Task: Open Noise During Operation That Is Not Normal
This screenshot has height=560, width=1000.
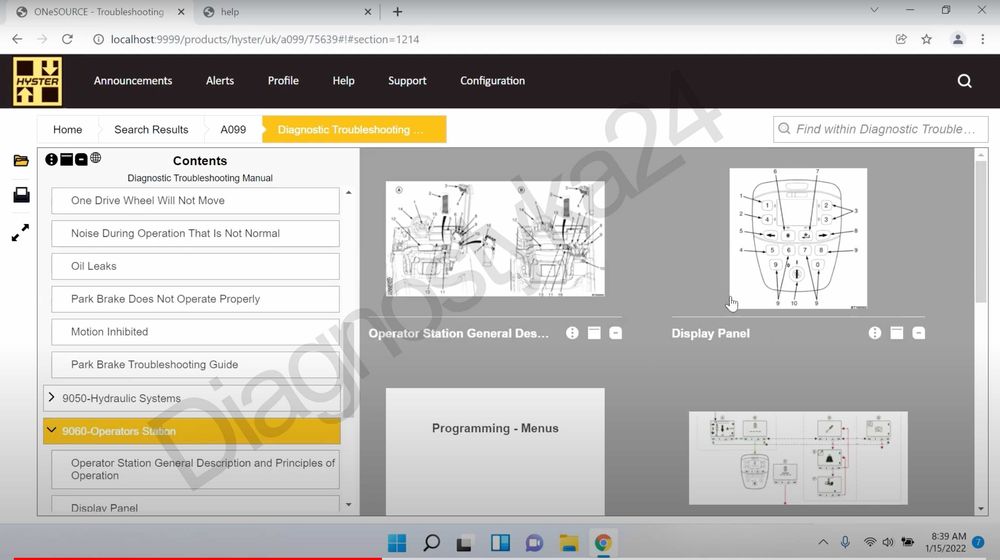Action: coord(195,233)
